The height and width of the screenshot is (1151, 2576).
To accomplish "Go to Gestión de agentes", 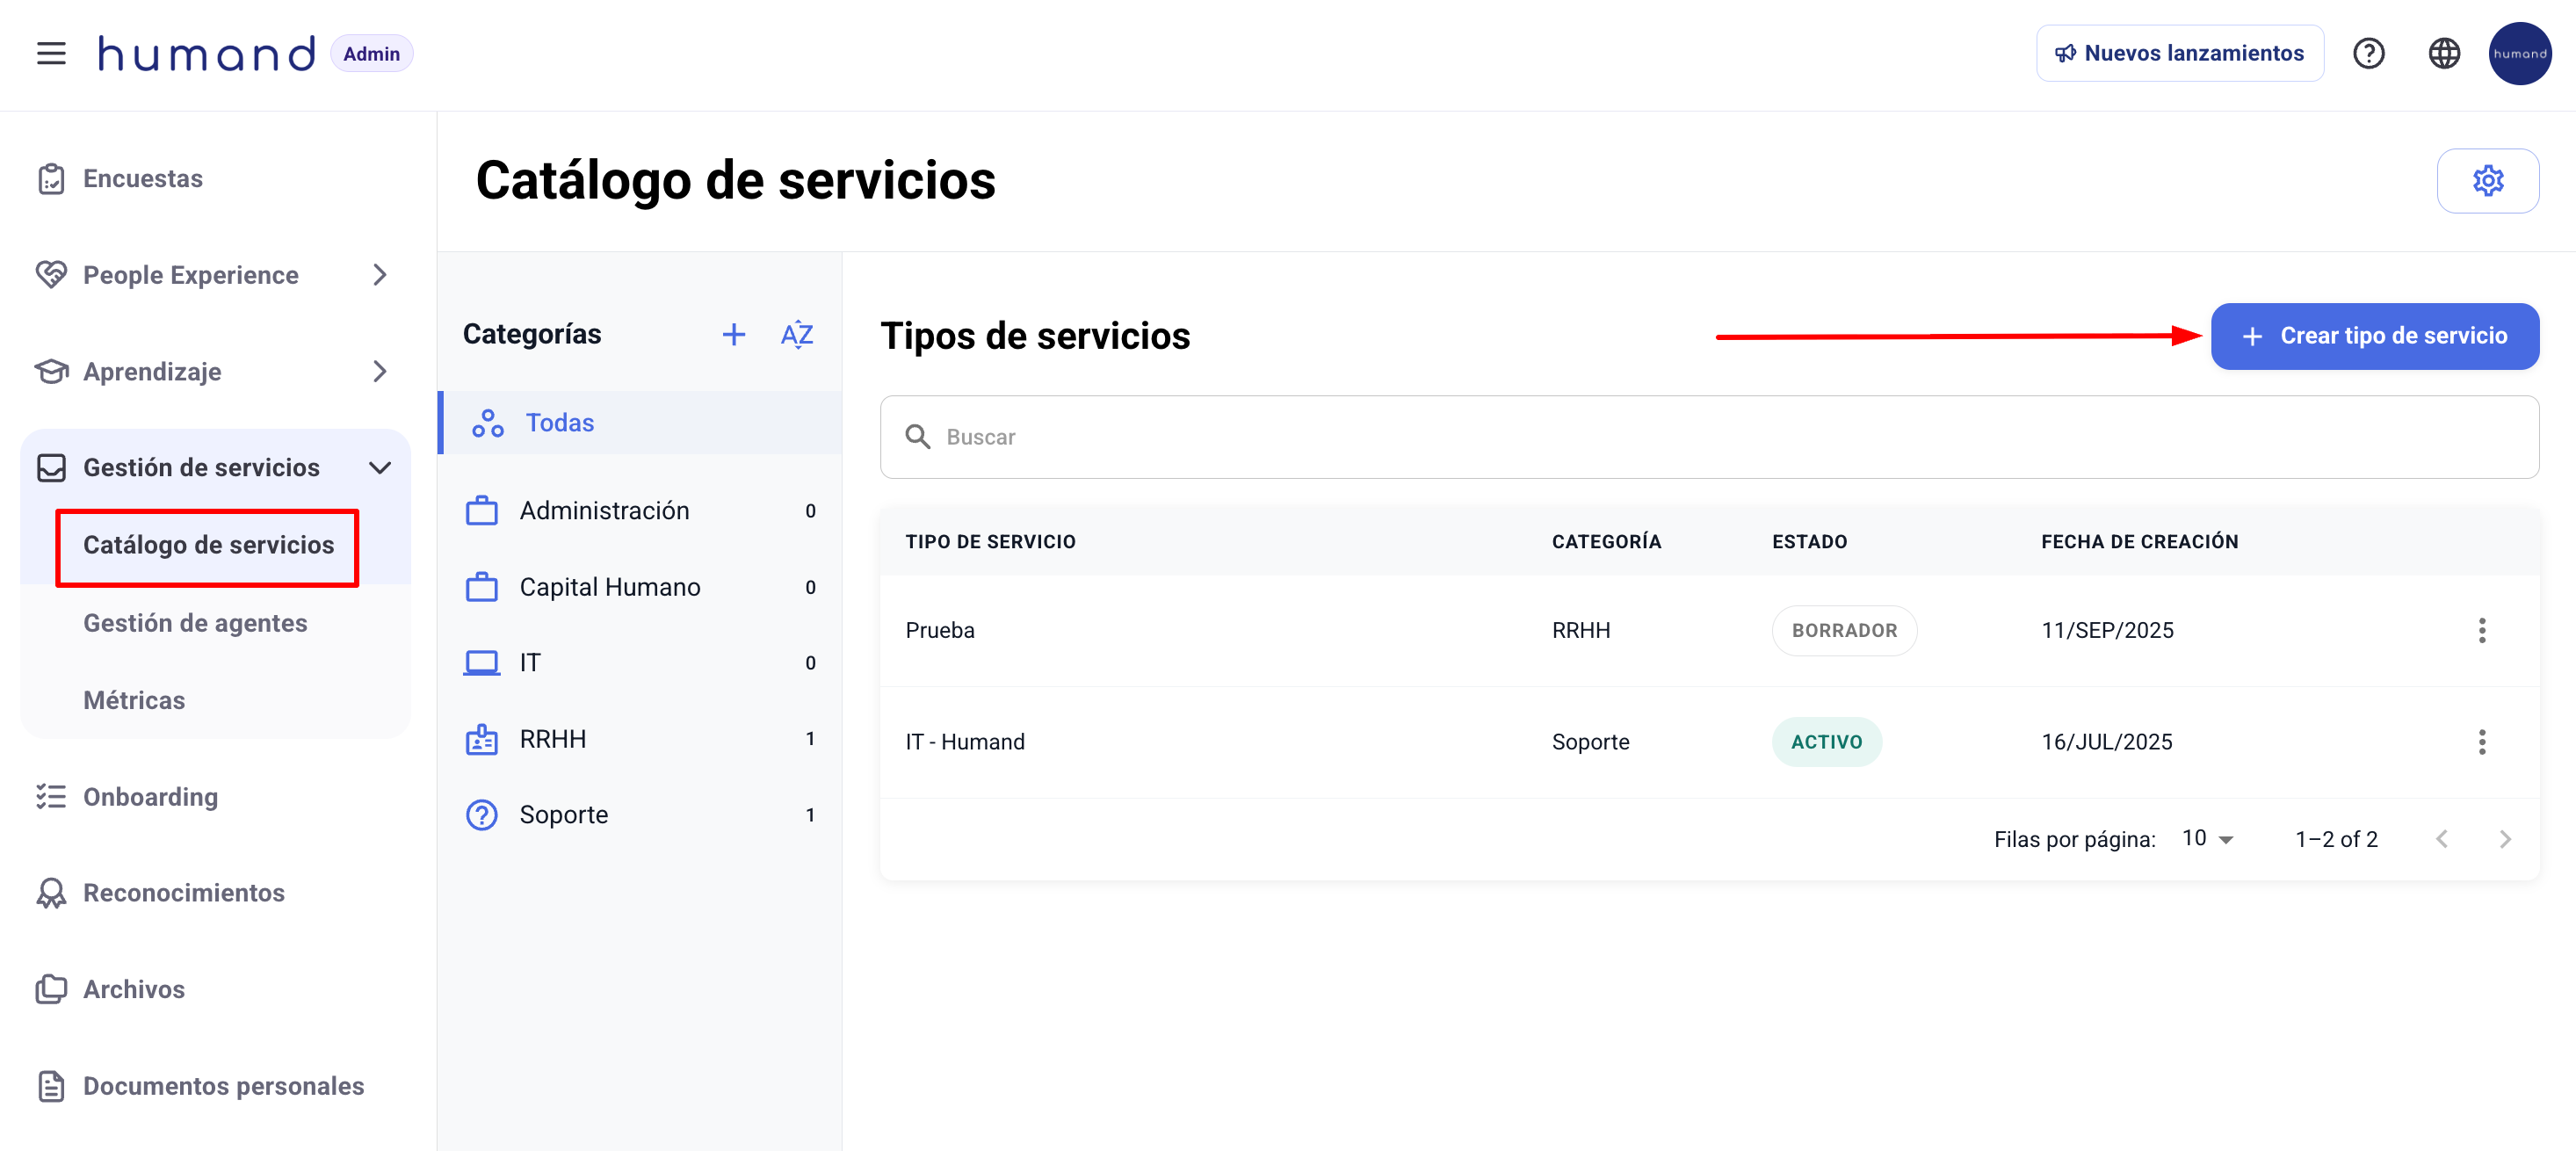I will tap(195, 623).
